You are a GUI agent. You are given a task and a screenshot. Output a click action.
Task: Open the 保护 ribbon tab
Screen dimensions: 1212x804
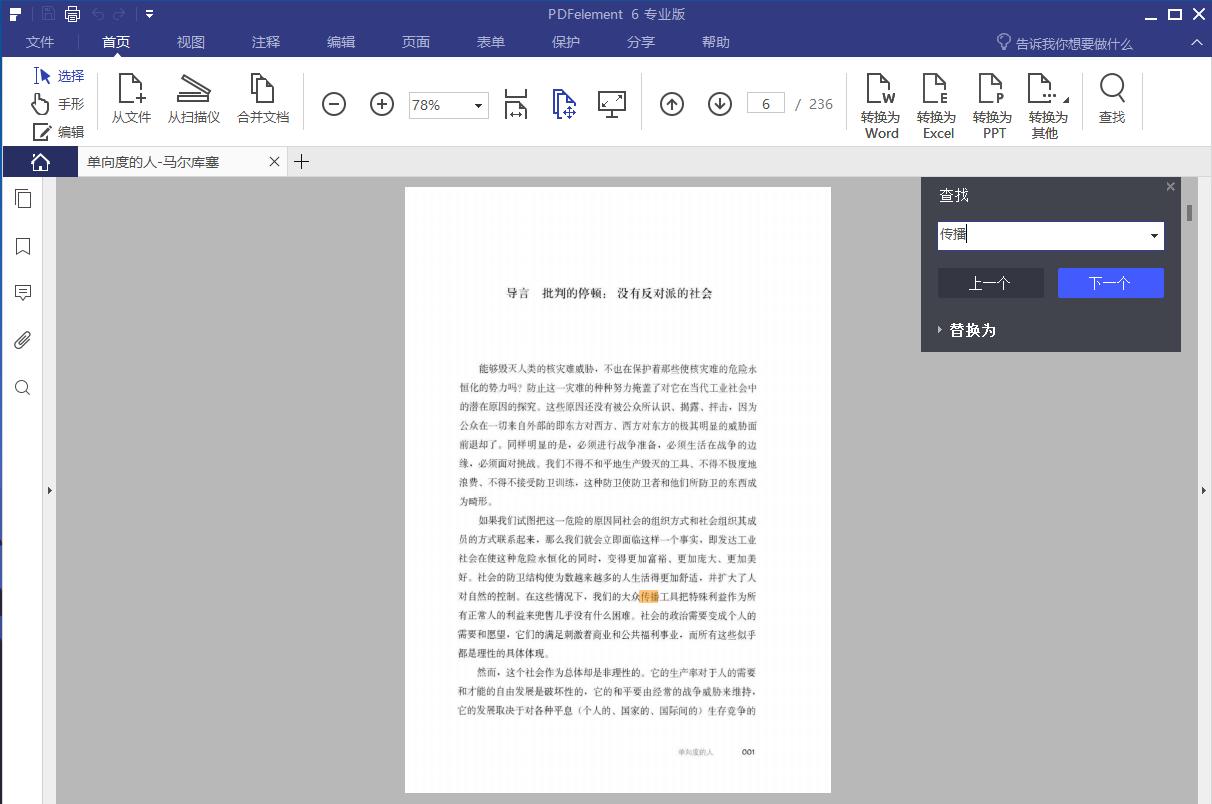point(565,42)
